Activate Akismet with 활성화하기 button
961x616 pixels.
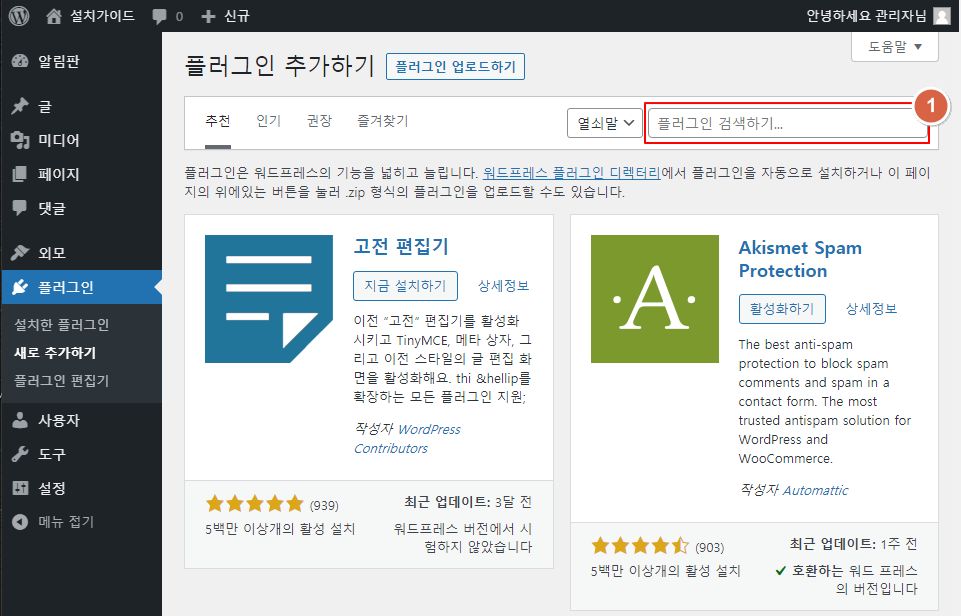click(782, 309)
